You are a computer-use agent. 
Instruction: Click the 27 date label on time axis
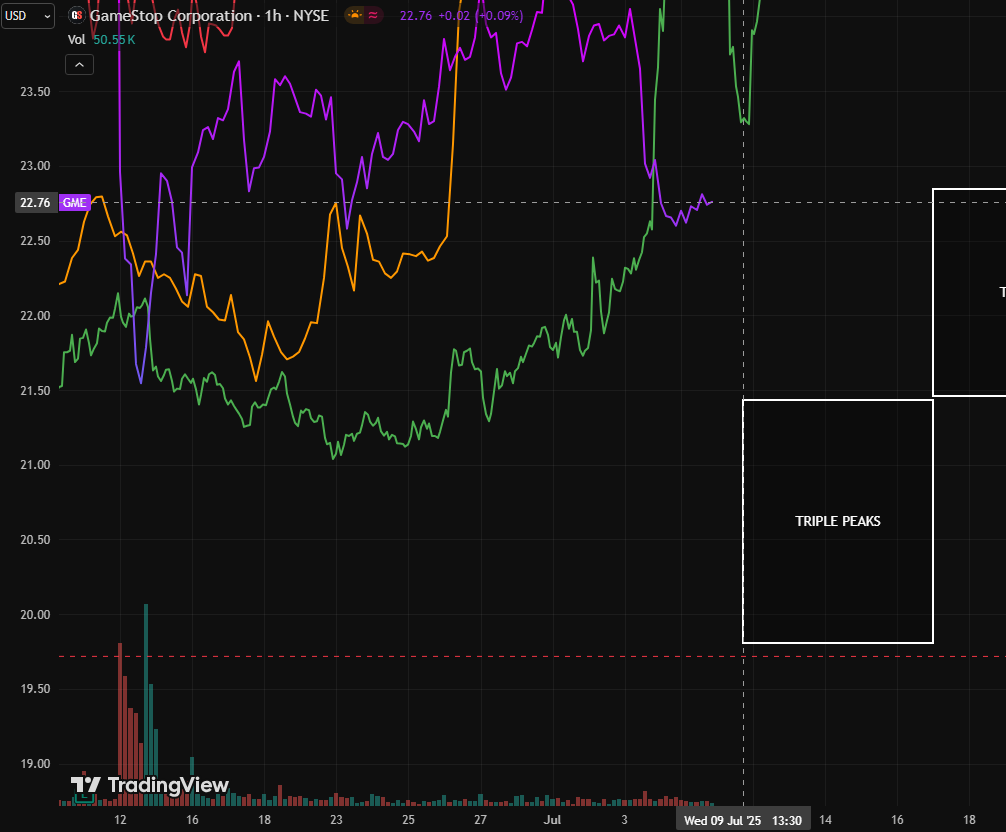coord(481,820)
